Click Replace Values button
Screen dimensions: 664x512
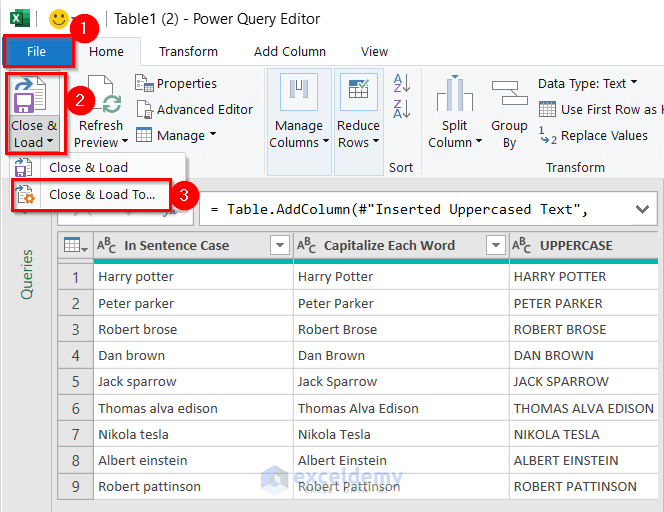pos(603,135)
